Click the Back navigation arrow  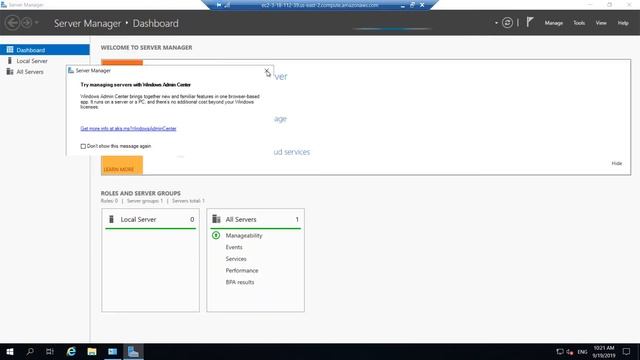tap(12, 22)
